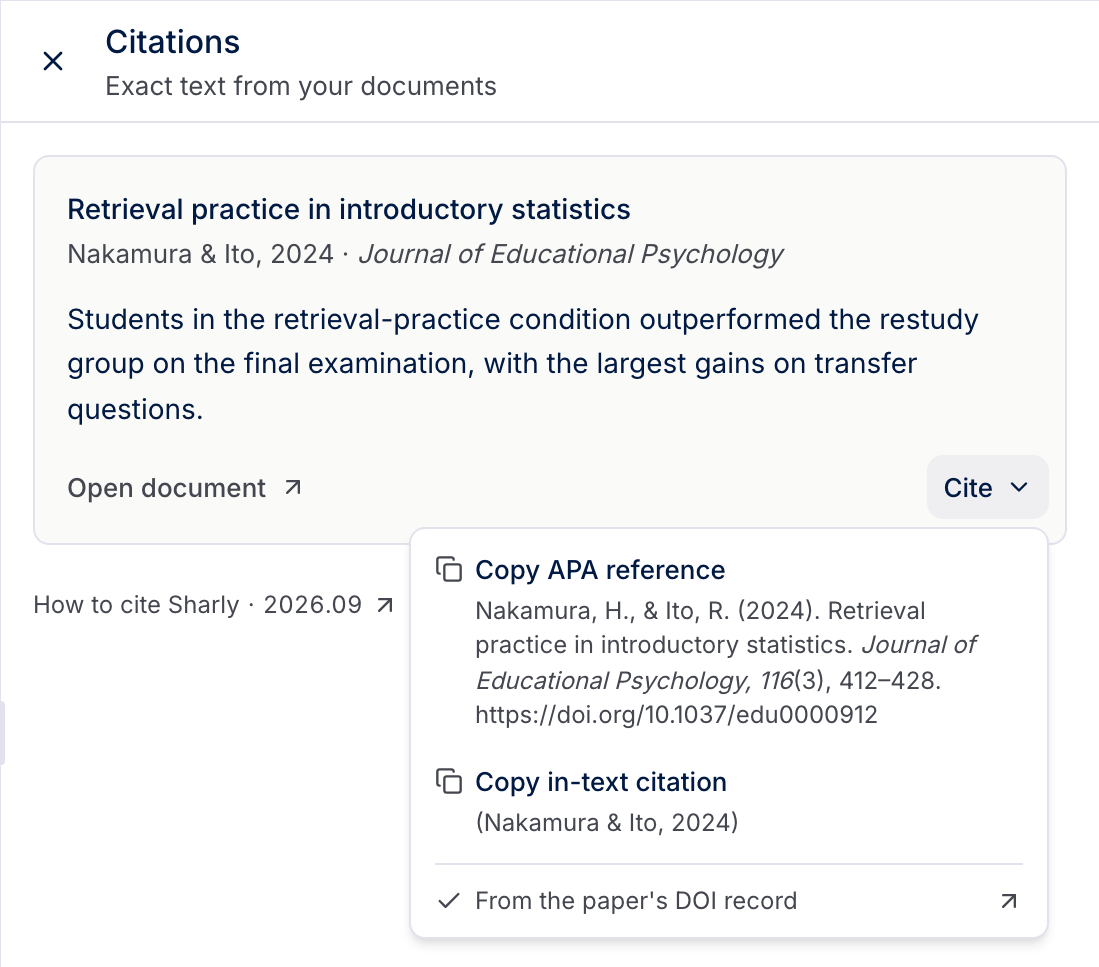1099x967 pixels.
Task: Click the DOI URL https://doi.org/10.1037/edu0000912
Action: coord(676,715)
